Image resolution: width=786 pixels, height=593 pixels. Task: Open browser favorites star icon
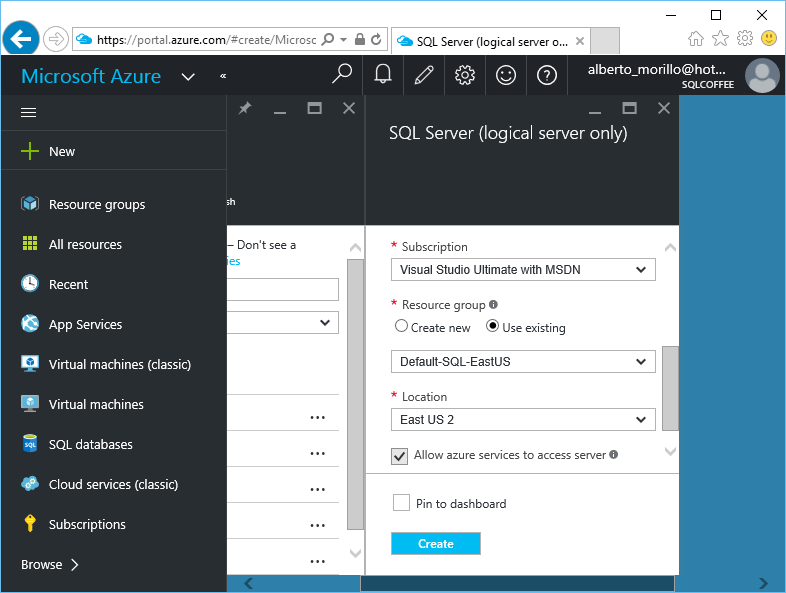pos(720,38)
